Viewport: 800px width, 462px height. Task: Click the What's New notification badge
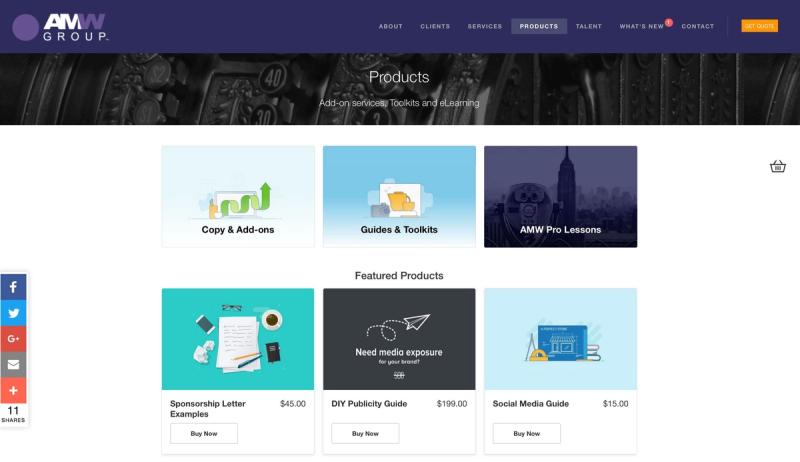click(669, 22)
